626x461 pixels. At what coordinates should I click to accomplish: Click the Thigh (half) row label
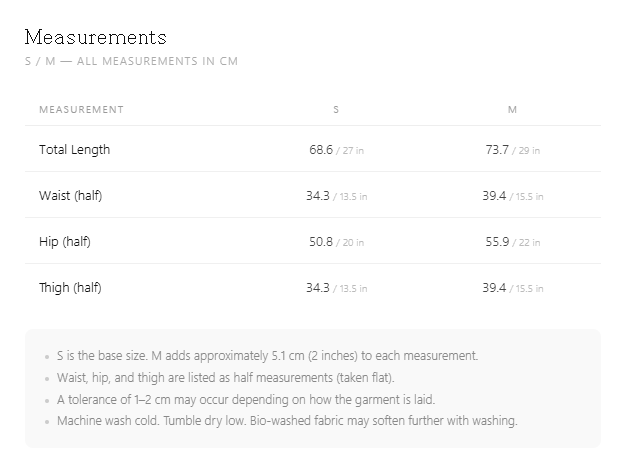70,287
